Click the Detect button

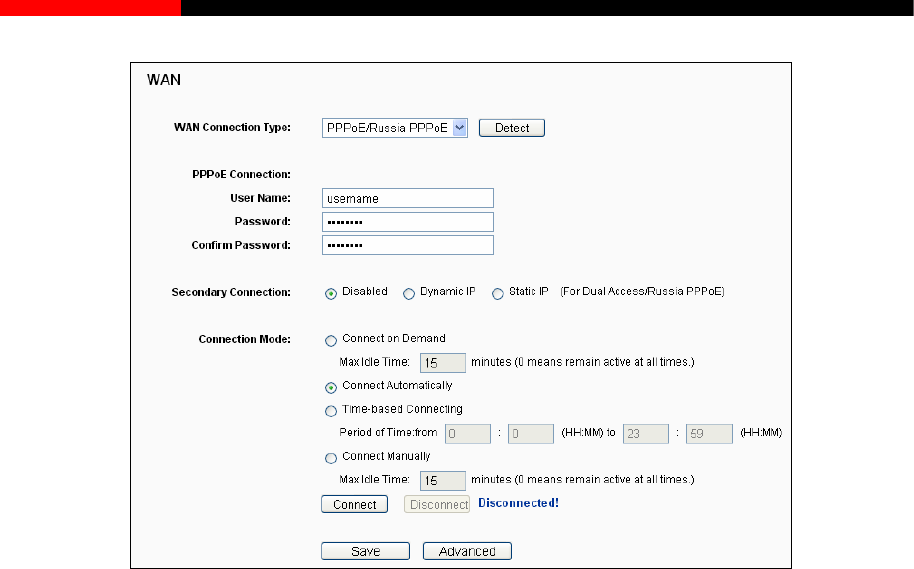tap(512, 128)
